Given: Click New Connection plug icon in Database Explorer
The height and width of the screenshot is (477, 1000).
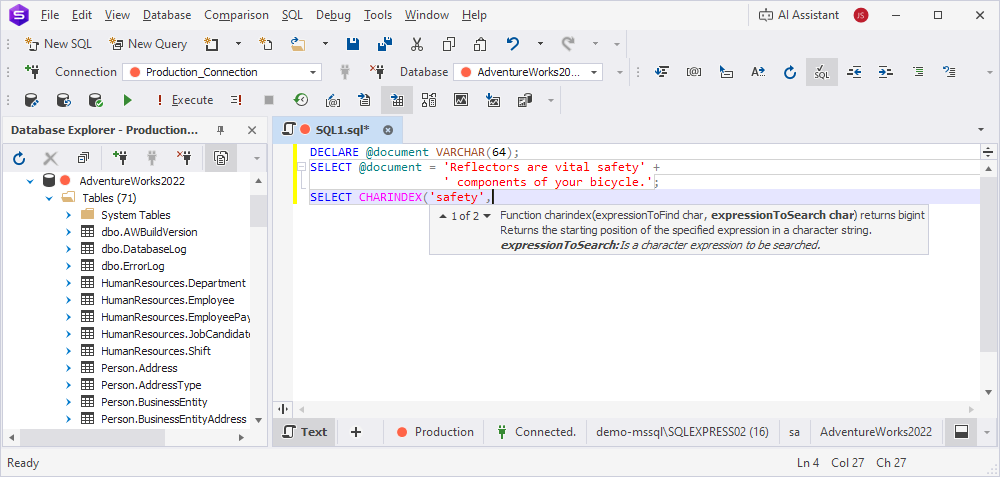Looking at the screenshot, I should pos(120,158).
